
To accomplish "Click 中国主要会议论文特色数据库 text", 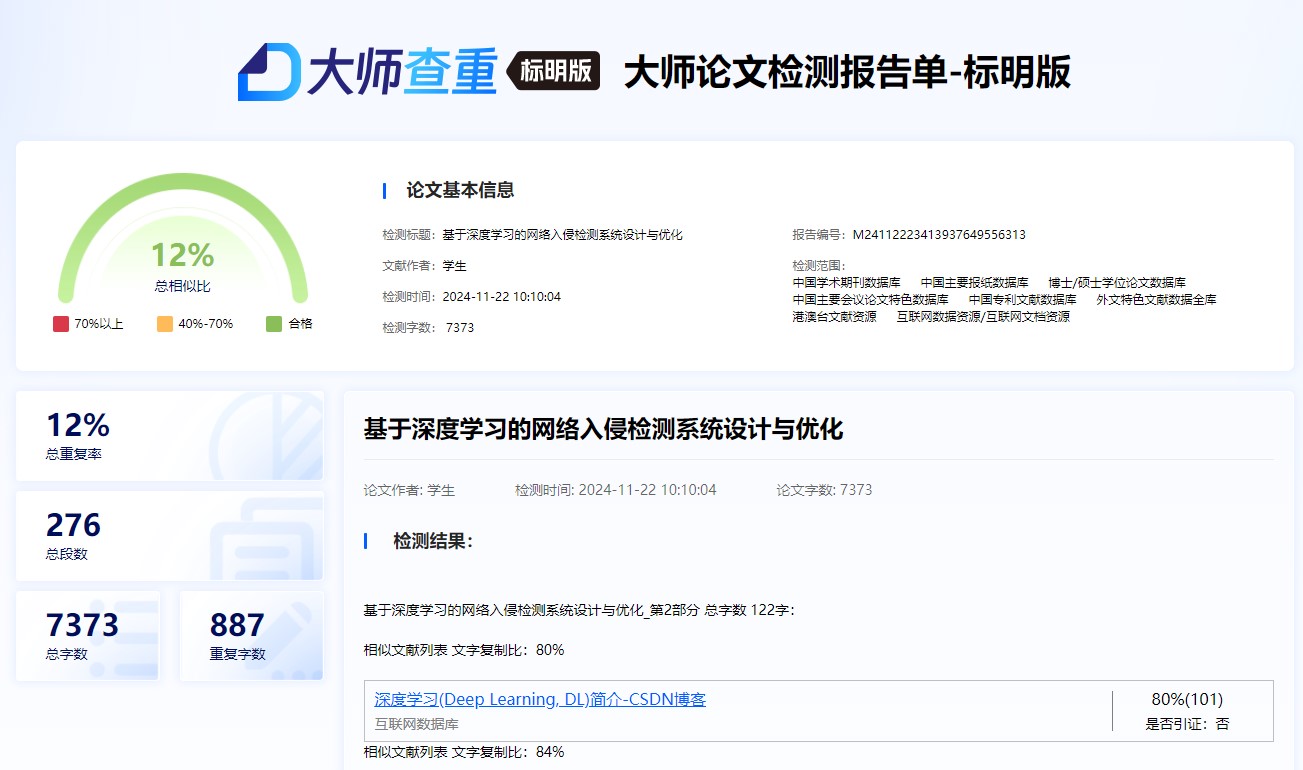I will tap(871, 299).
